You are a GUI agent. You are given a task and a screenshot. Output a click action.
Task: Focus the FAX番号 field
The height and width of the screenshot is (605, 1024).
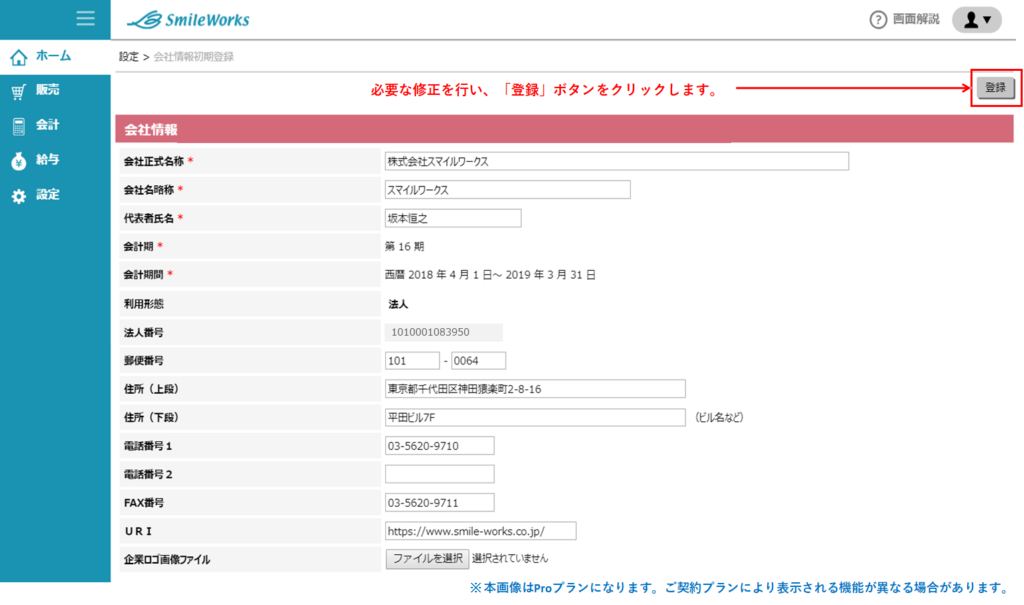point(440,502)
